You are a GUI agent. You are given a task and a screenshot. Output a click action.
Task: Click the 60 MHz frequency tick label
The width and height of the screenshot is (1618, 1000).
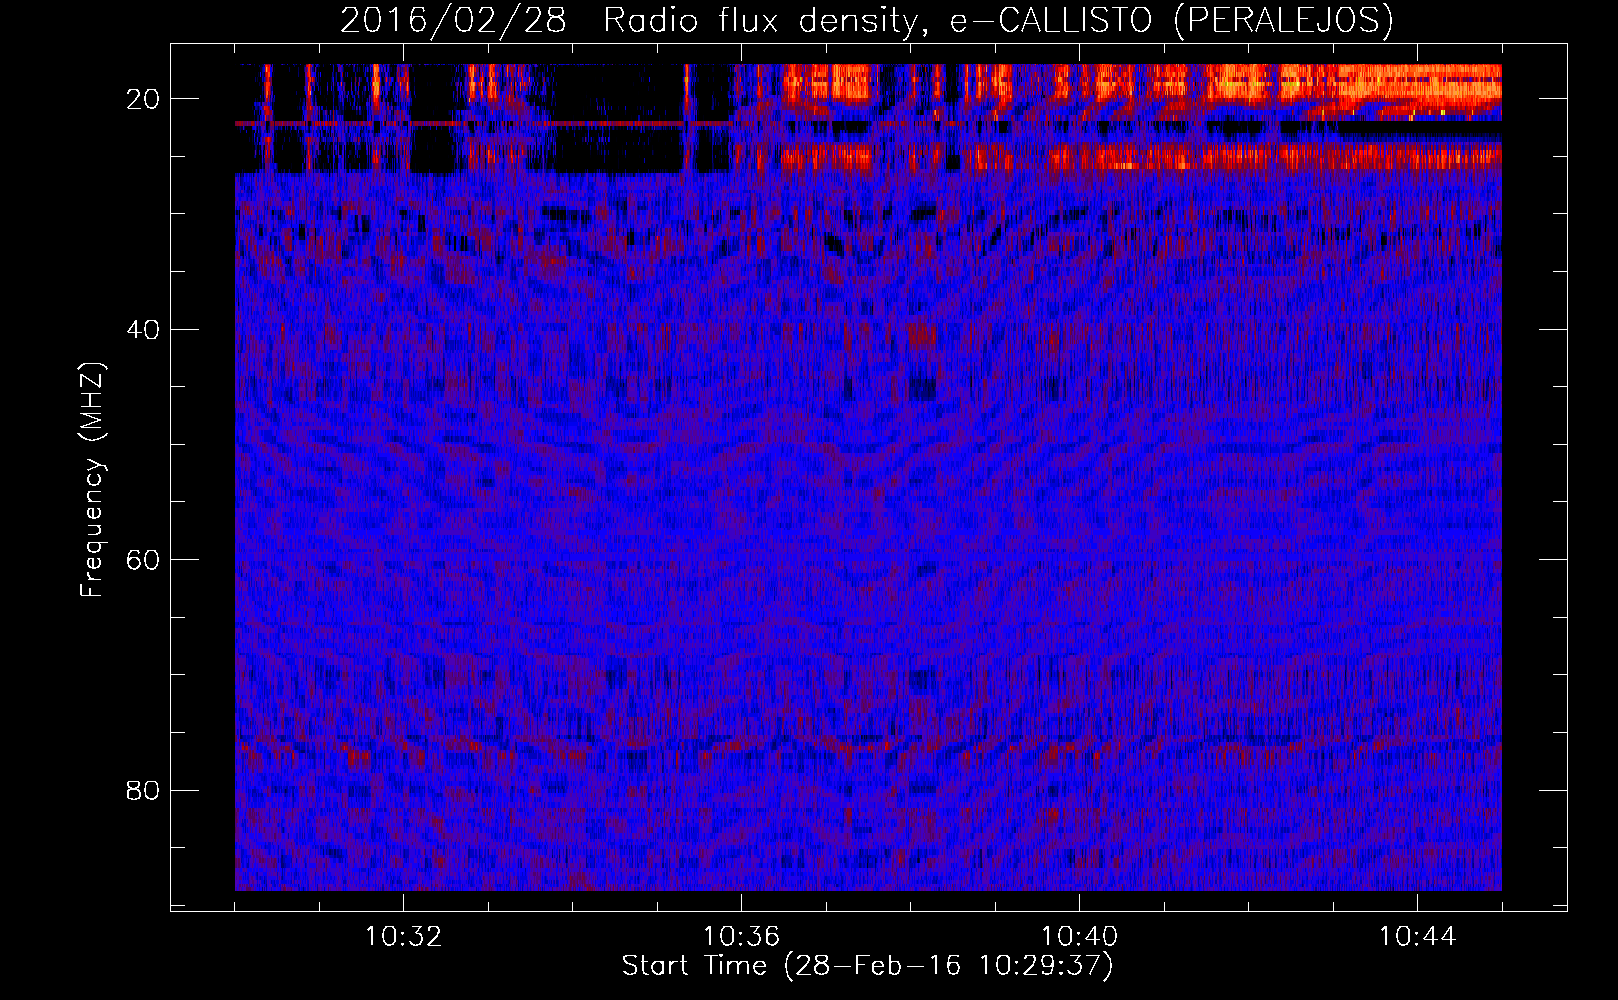point(143,560)
